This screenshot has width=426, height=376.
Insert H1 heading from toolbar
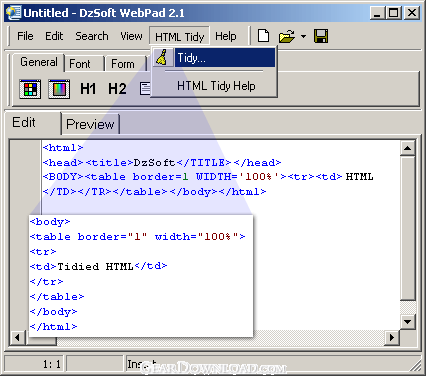click(x=88, y=89)
